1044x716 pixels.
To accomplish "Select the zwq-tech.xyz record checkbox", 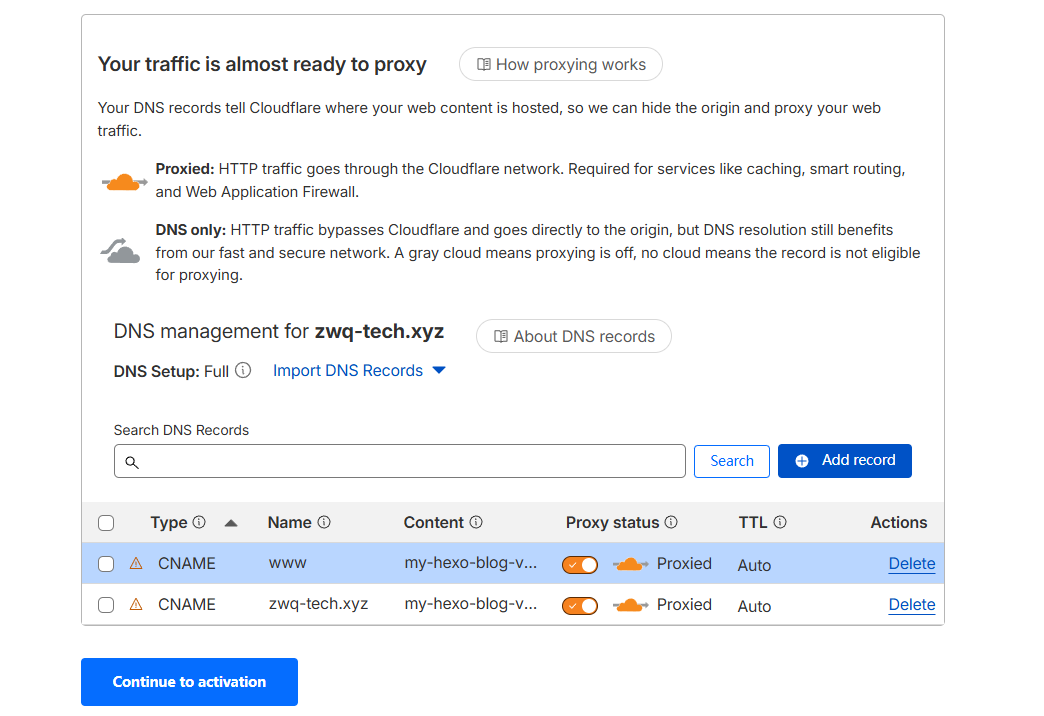I will tap(106, 605).
